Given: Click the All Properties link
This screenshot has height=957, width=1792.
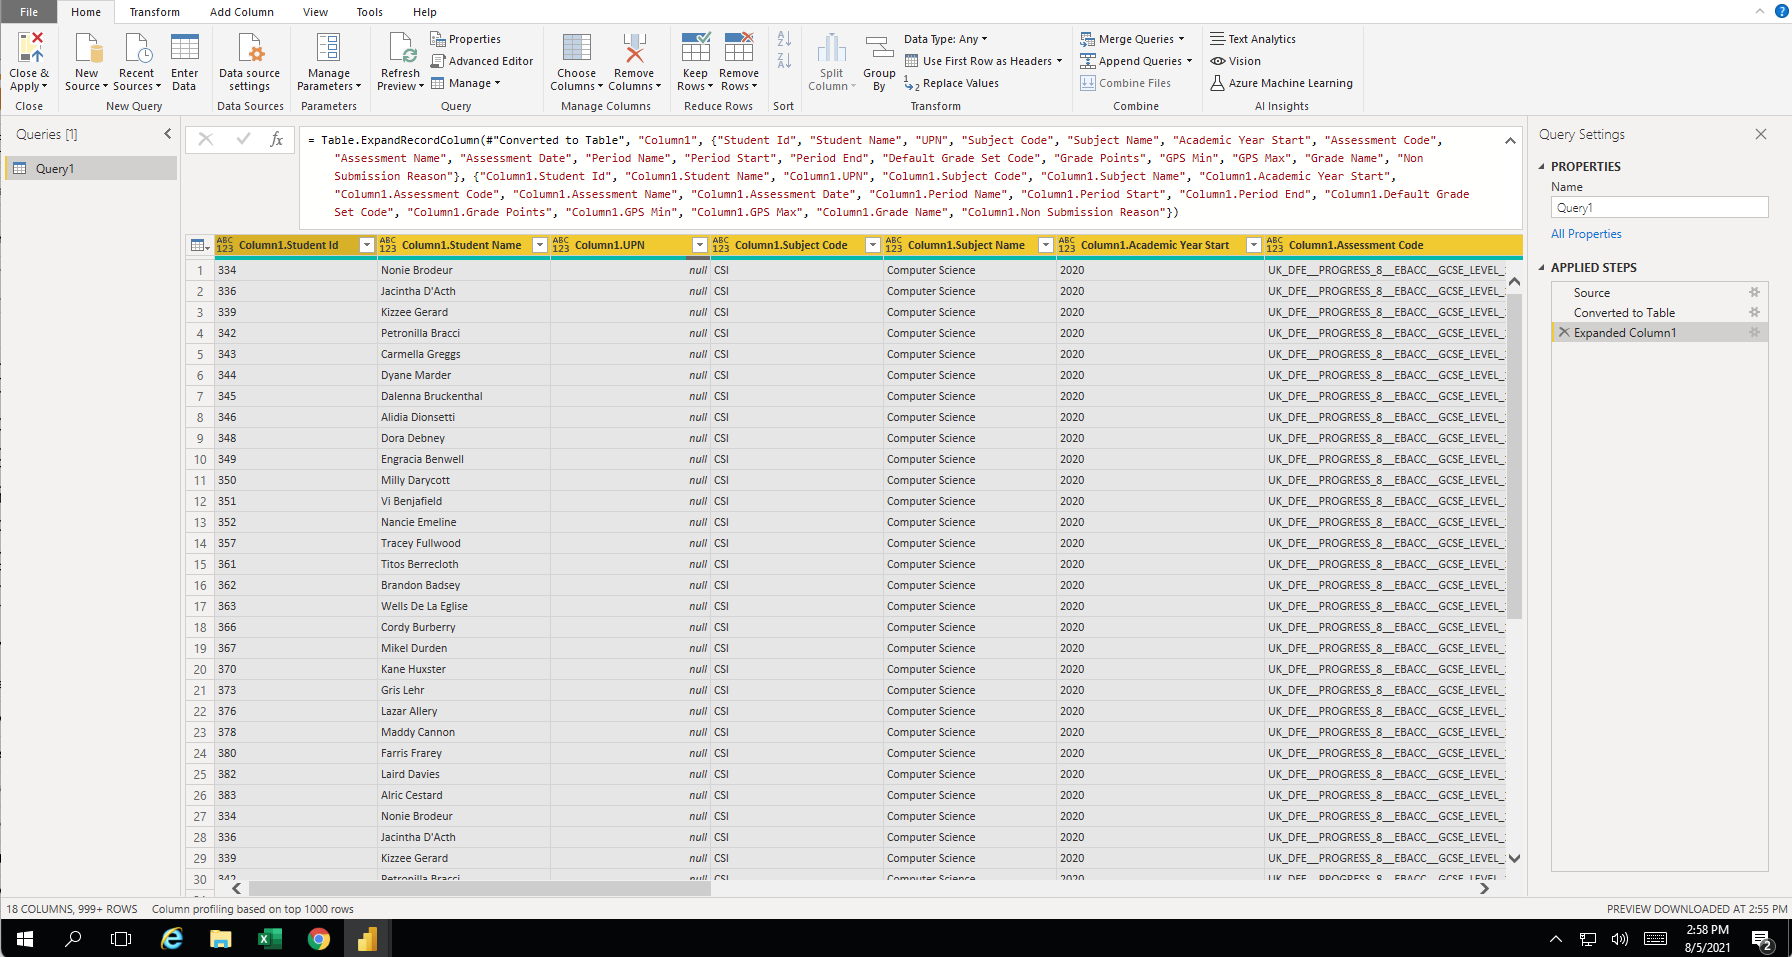Looking at the screenshot, I should [x=1586, y=234].
